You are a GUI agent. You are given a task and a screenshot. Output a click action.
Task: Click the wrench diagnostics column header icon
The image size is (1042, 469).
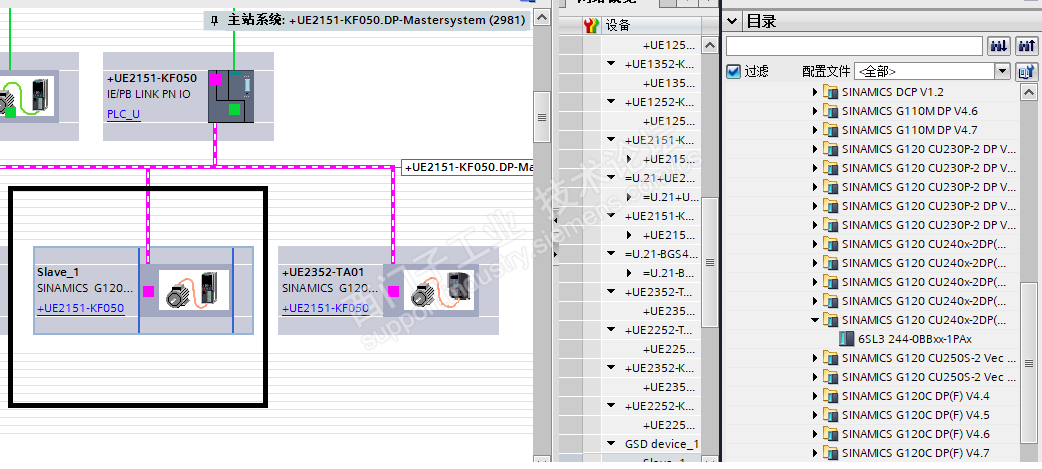coord(591,26)
